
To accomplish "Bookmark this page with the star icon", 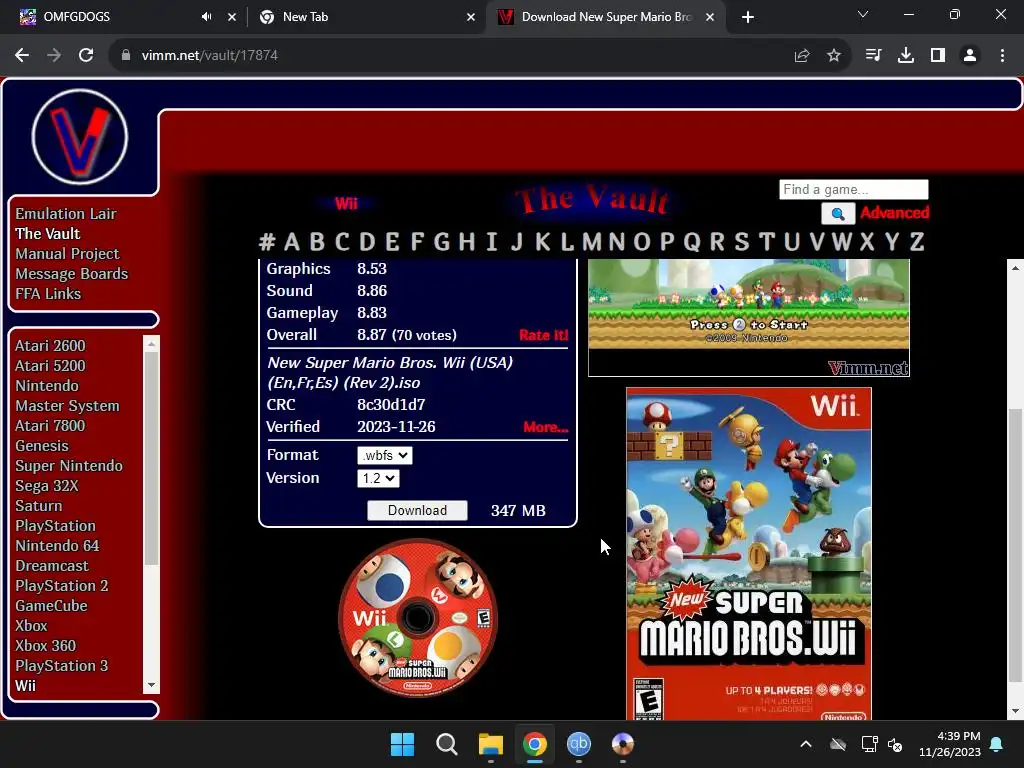I will coord(834,56).
